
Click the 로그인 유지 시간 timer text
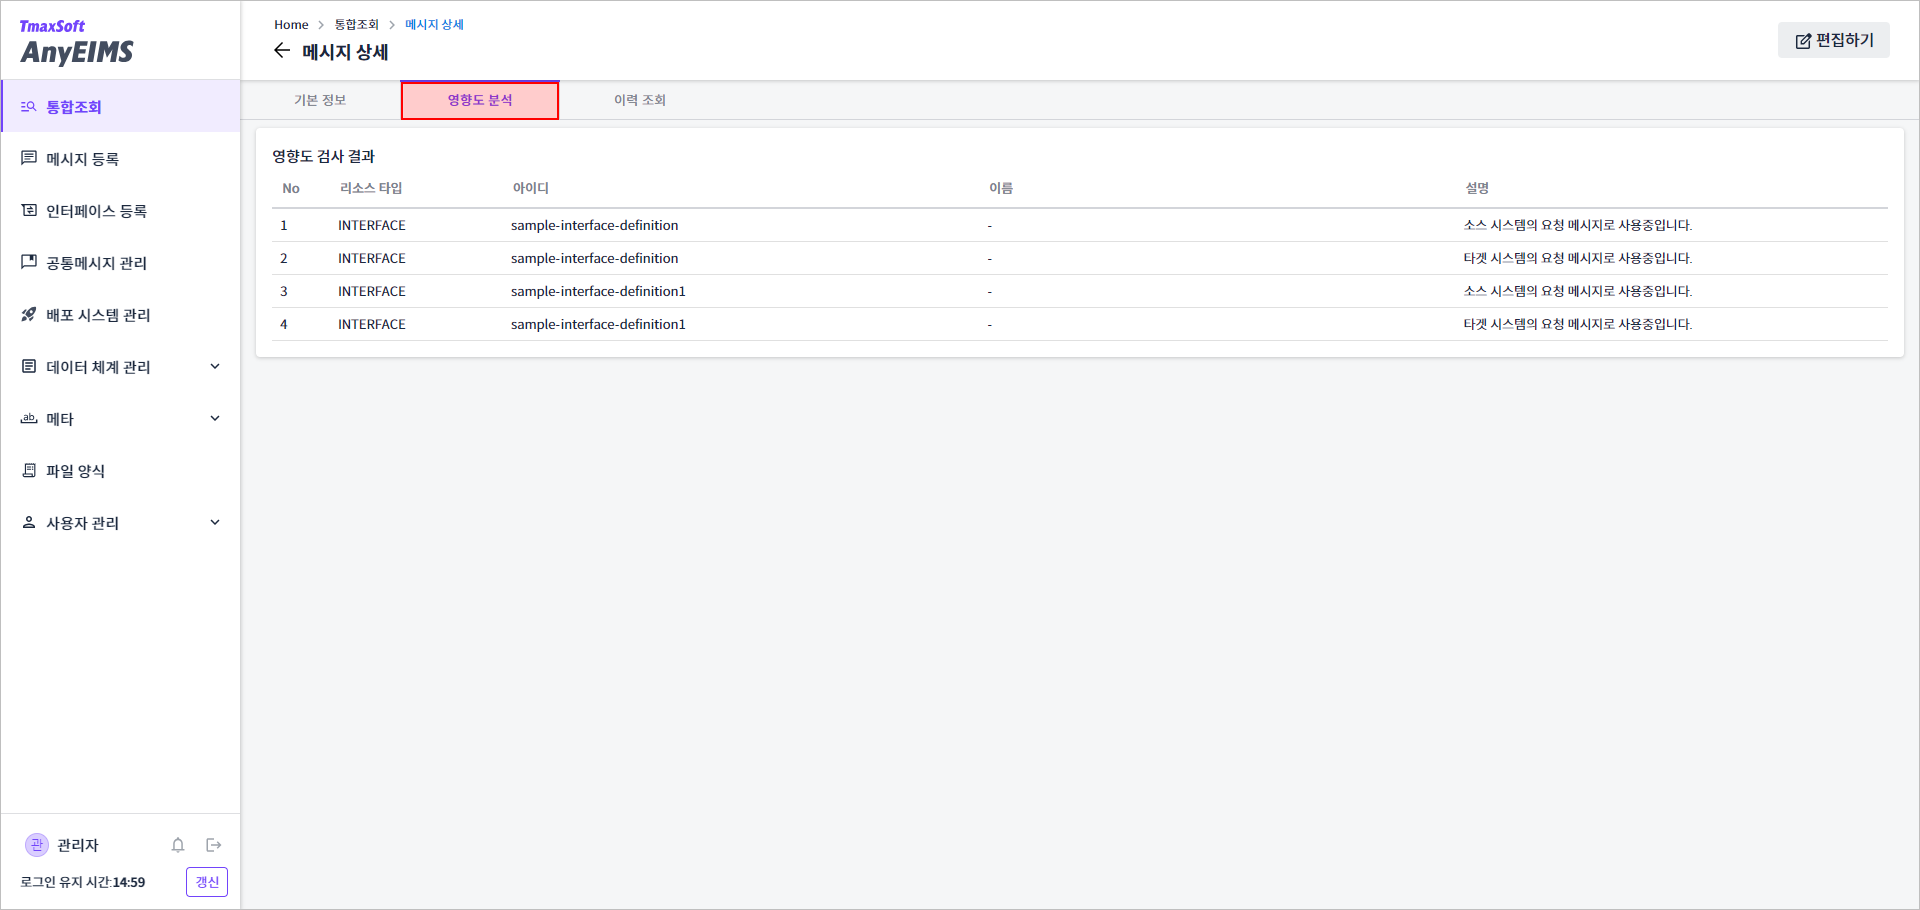[82, 882]
